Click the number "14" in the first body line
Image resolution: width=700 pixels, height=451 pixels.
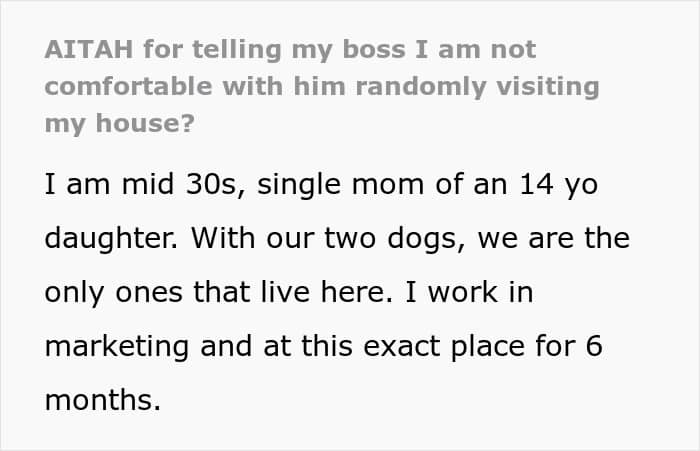536,184
